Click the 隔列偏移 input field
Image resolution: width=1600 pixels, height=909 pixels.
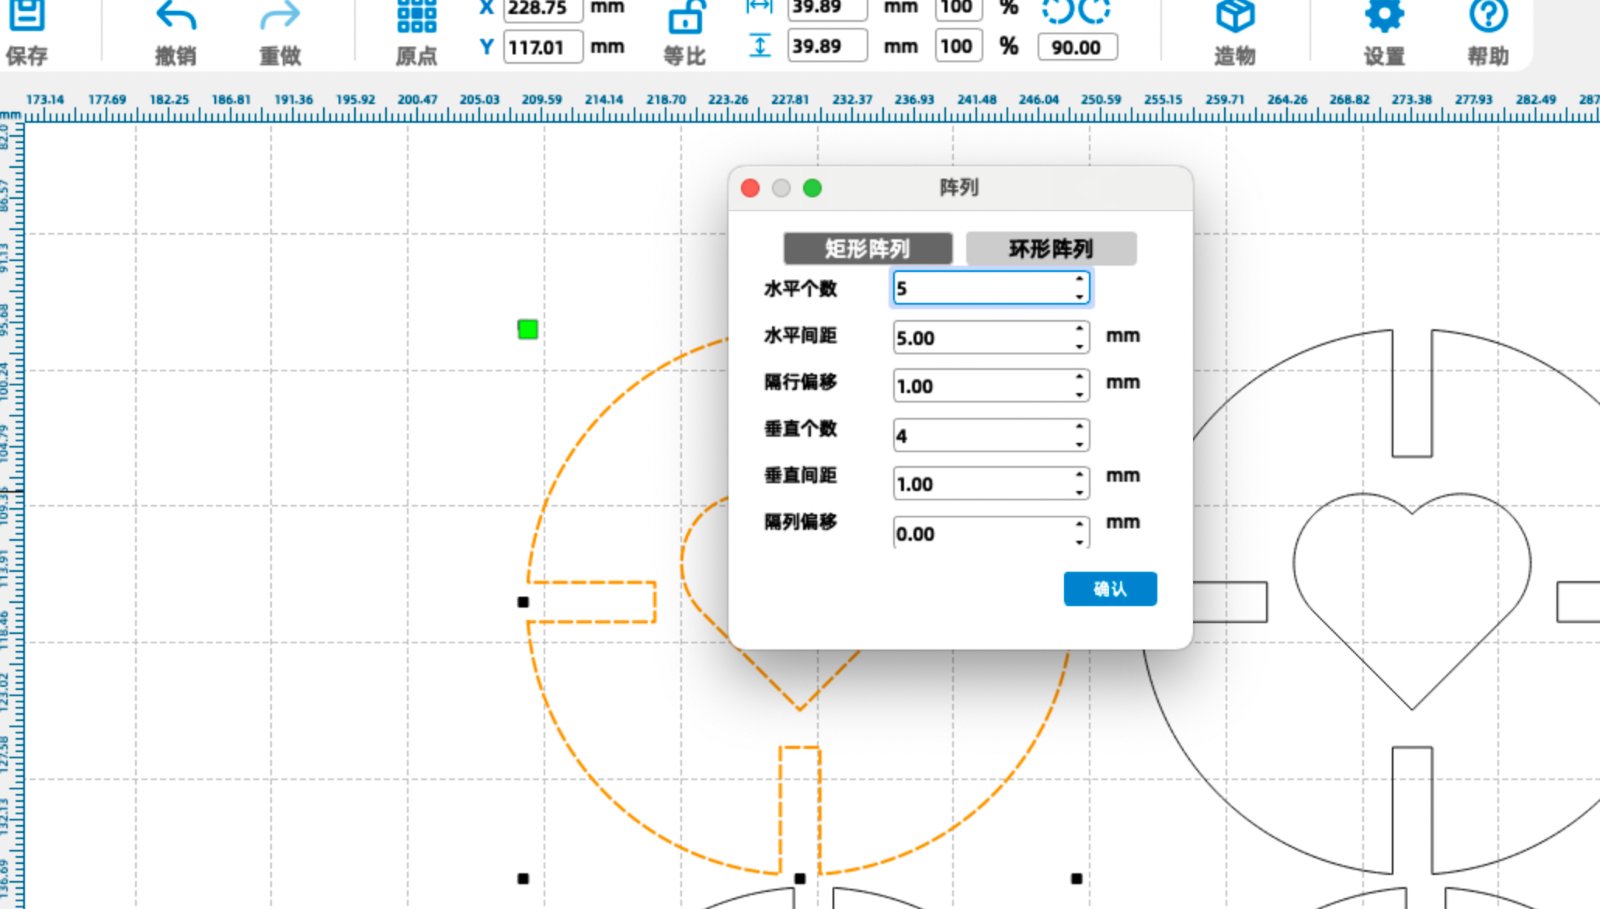(x=991, y=533)
